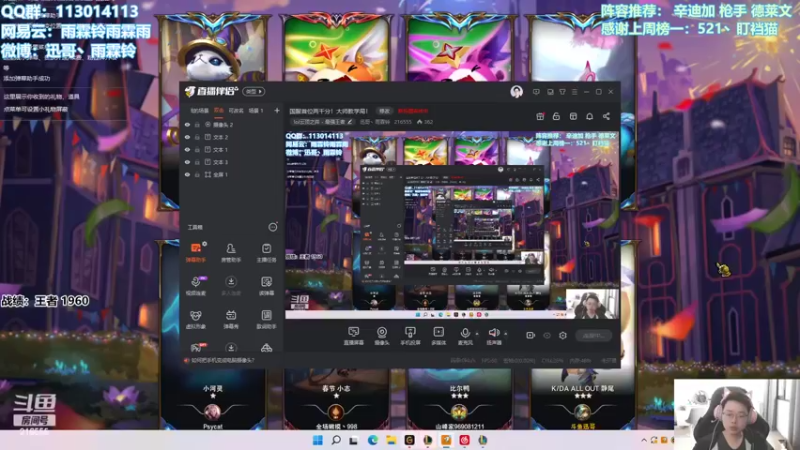The width and height of the screenshot is (800, 450).
Task: Add a 手机投屏 phone screen source
Action: [410, 336]
